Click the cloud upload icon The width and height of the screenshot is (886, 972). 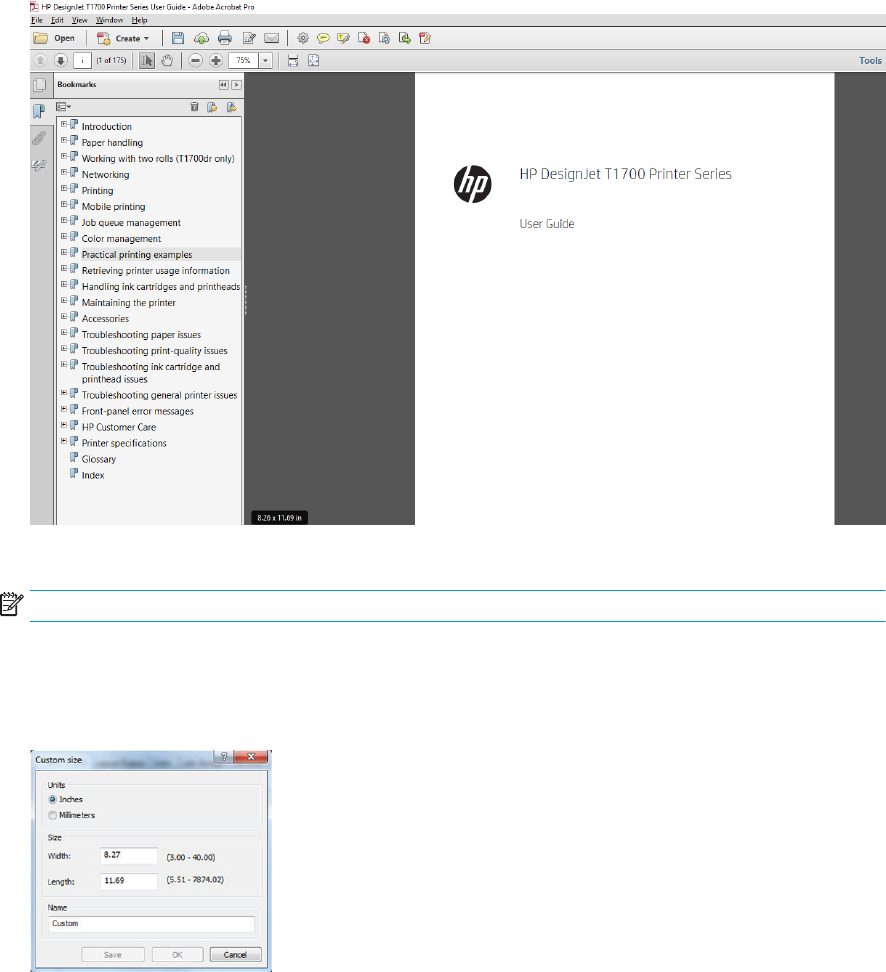point(201,38)
